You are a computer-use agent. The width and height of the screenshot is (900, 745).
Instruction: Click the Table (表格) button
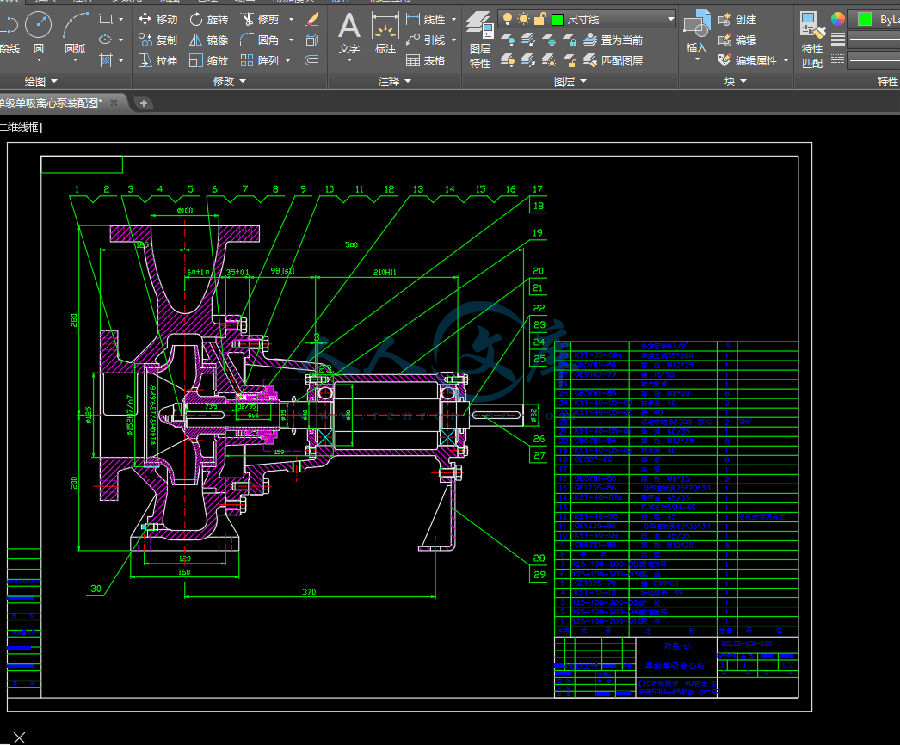coord(425,60)
